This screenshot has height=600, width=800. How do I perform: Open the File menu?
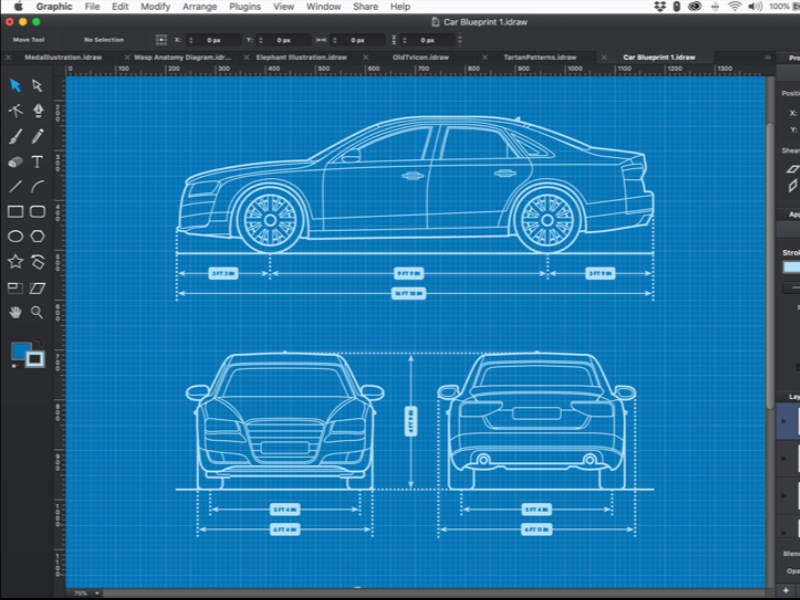[x=92, y=7]
